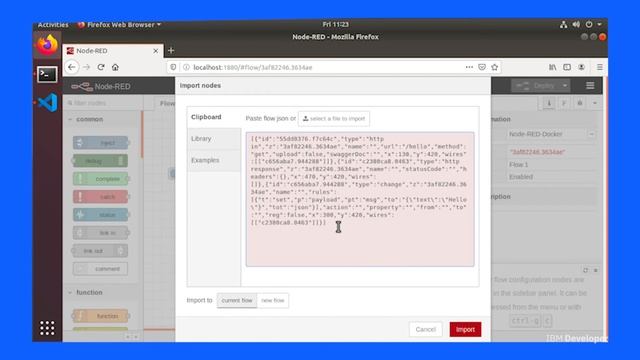Open sidebar tabs dropdown arrow
The width and height of the screenshot is (640, 360).
pyautogui.click(x=595, y=103)
